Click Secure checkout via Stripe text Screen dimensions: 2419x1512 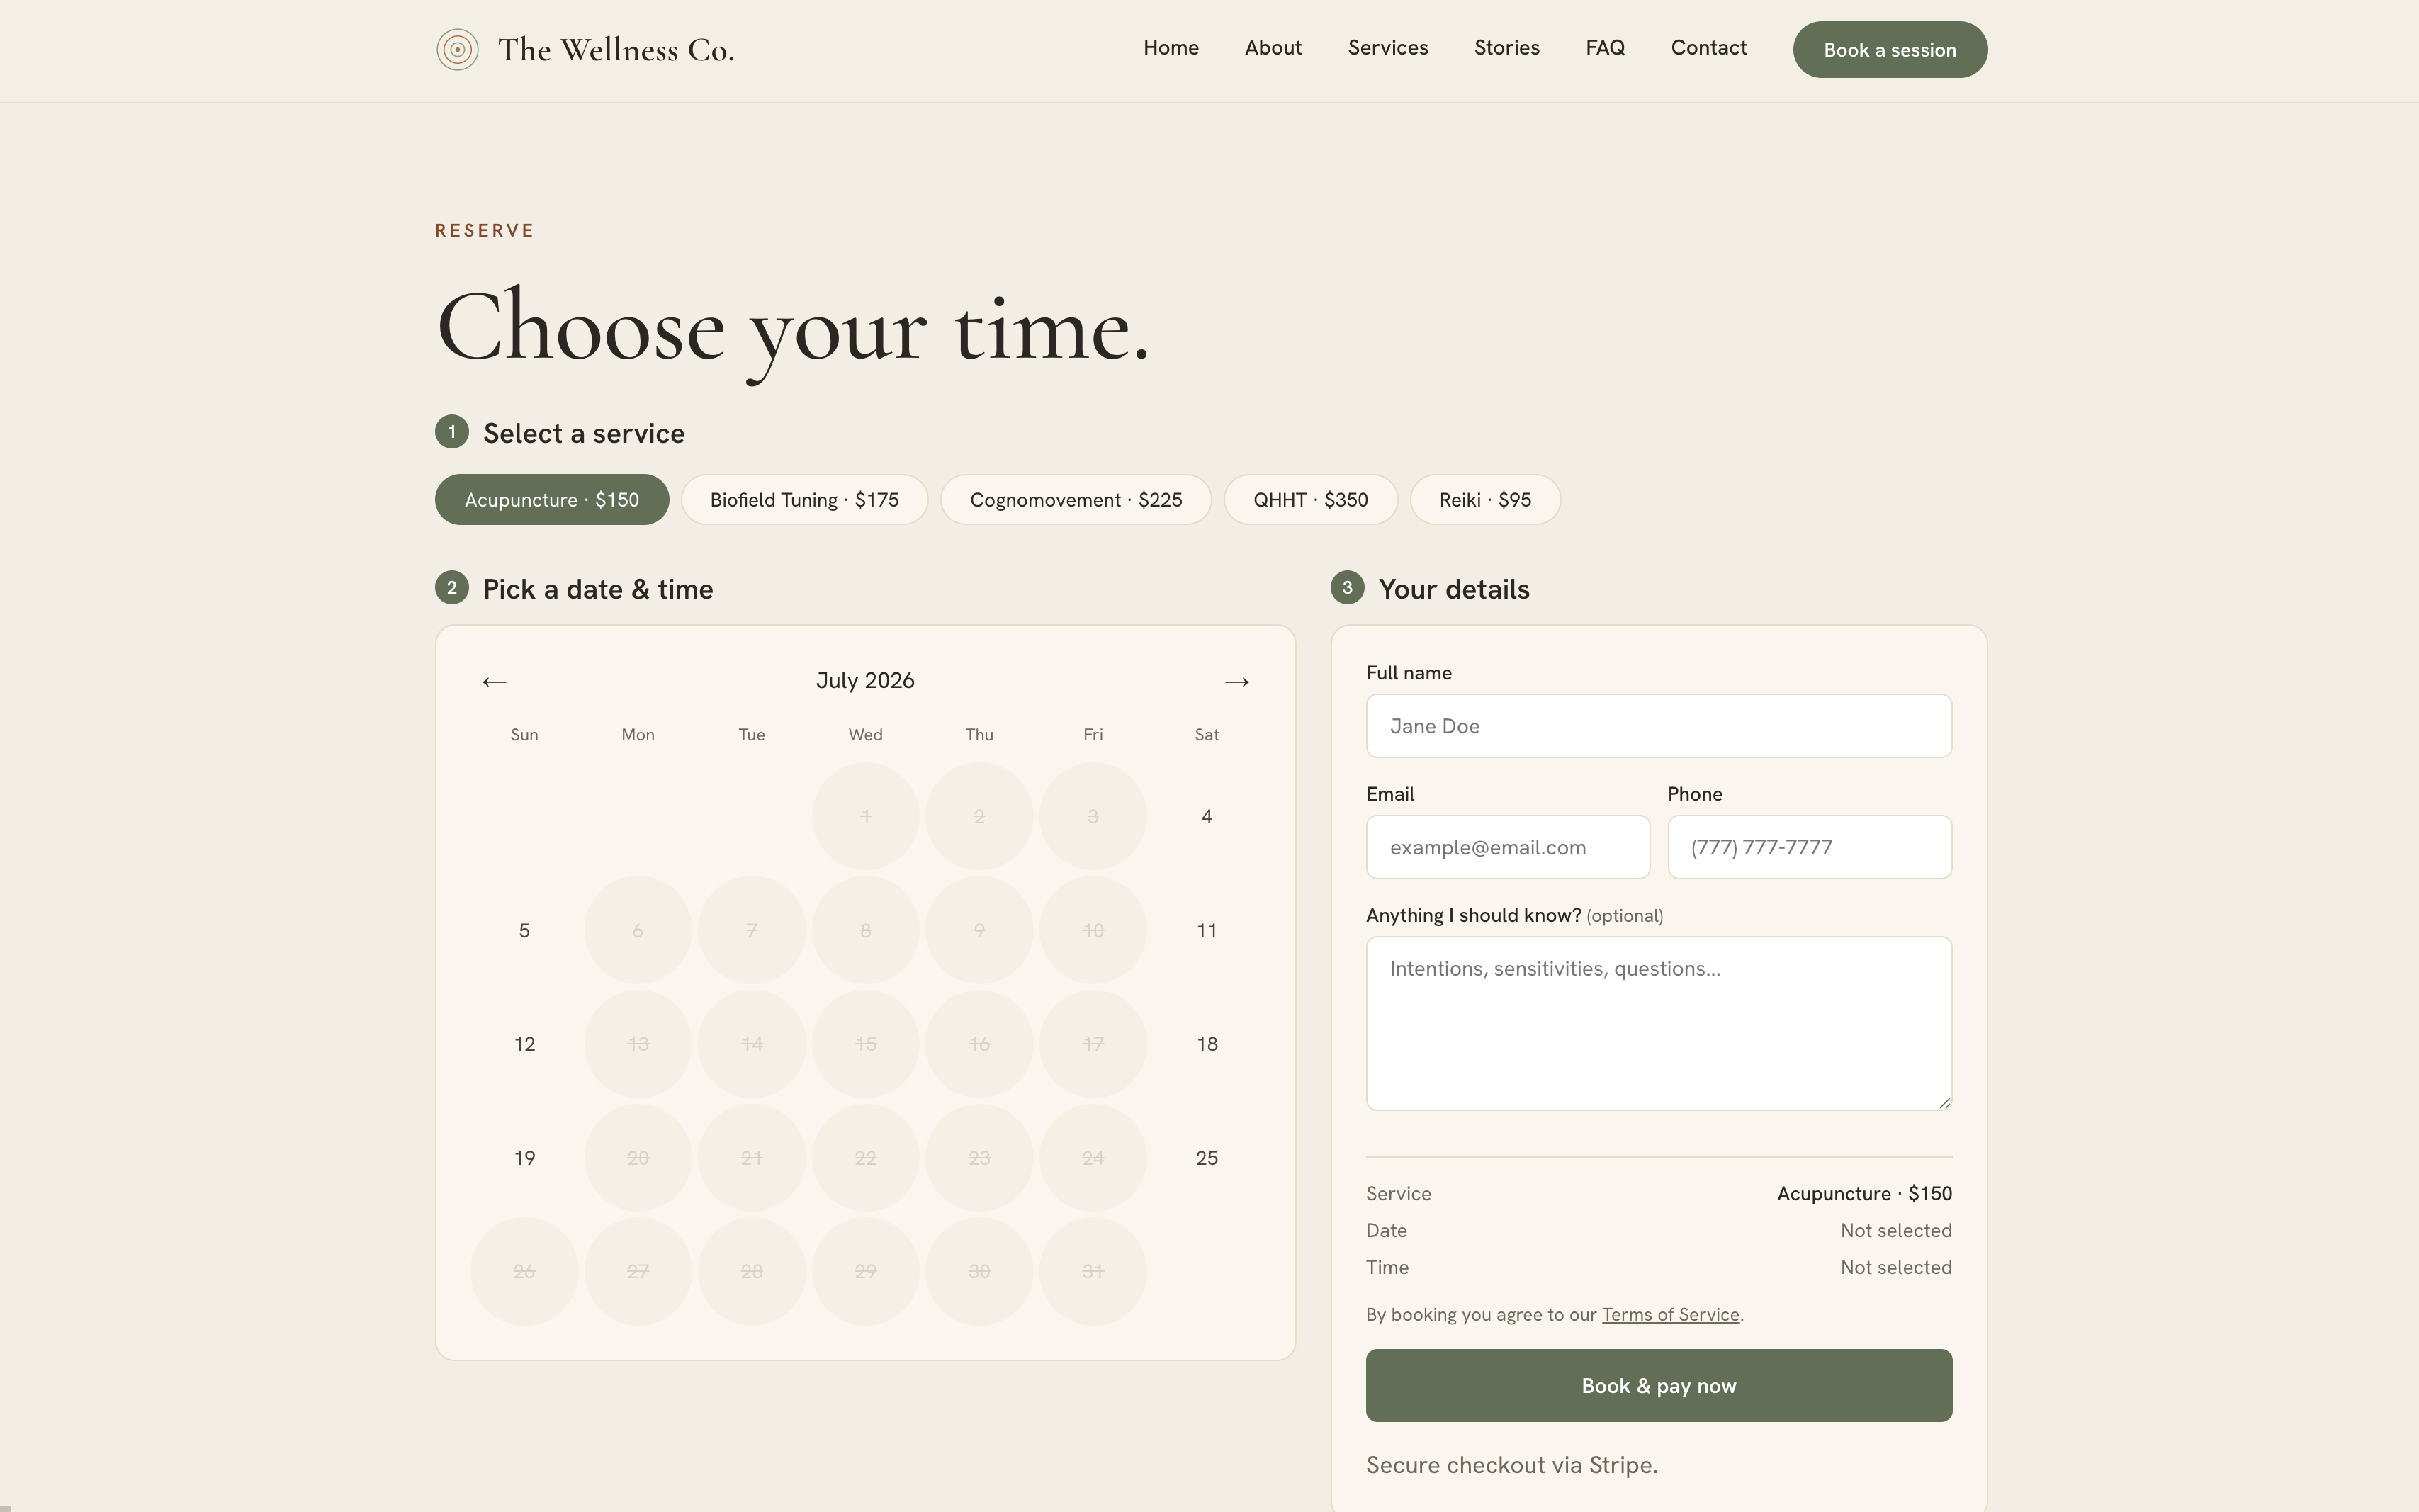click(1512, 1465)
